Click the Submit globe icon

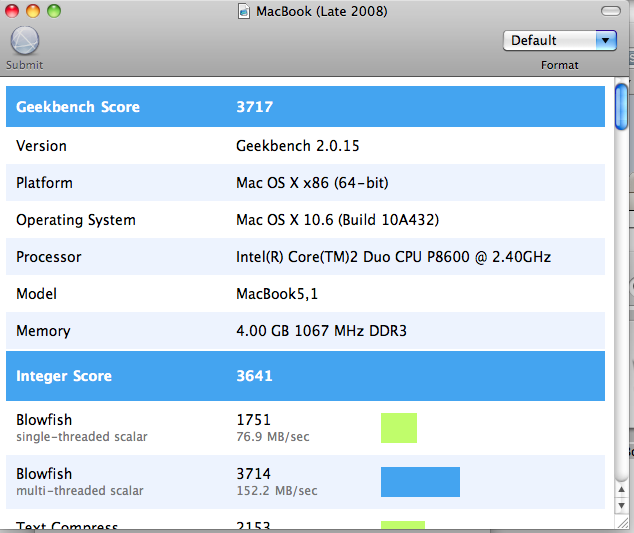25,40
